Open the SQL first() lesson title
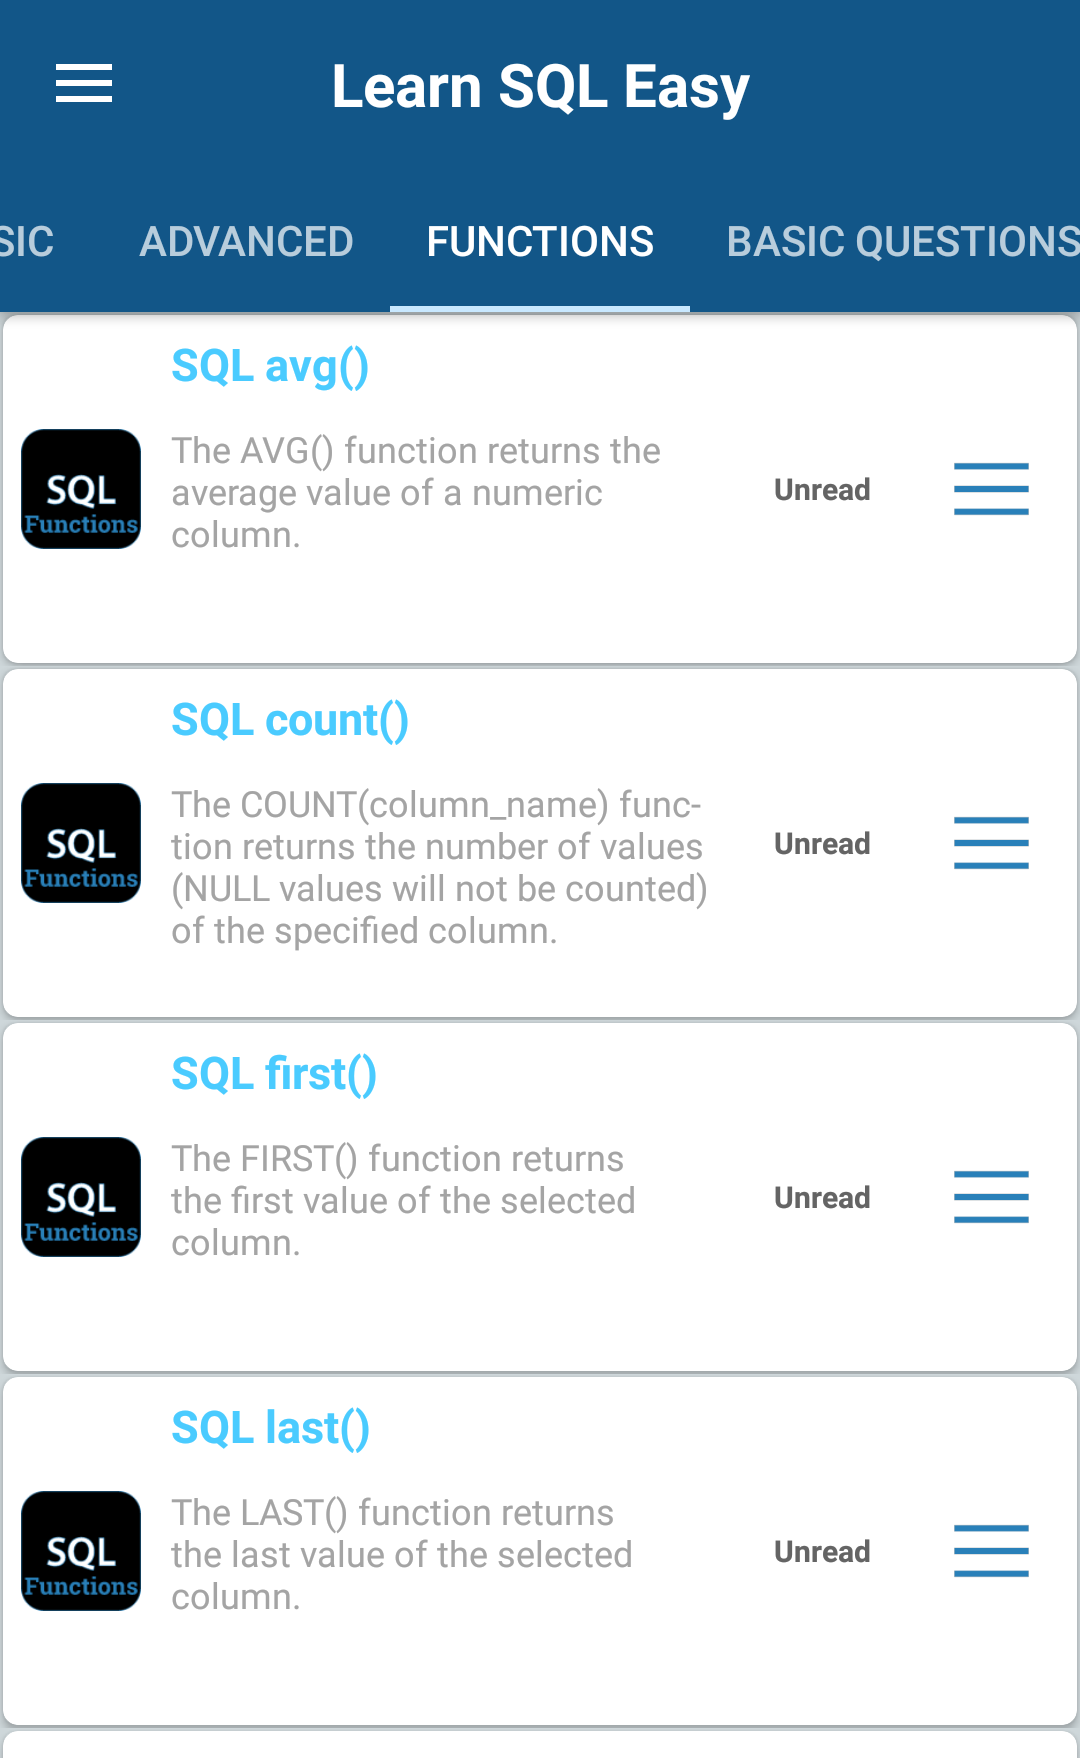 [274, 1075]
